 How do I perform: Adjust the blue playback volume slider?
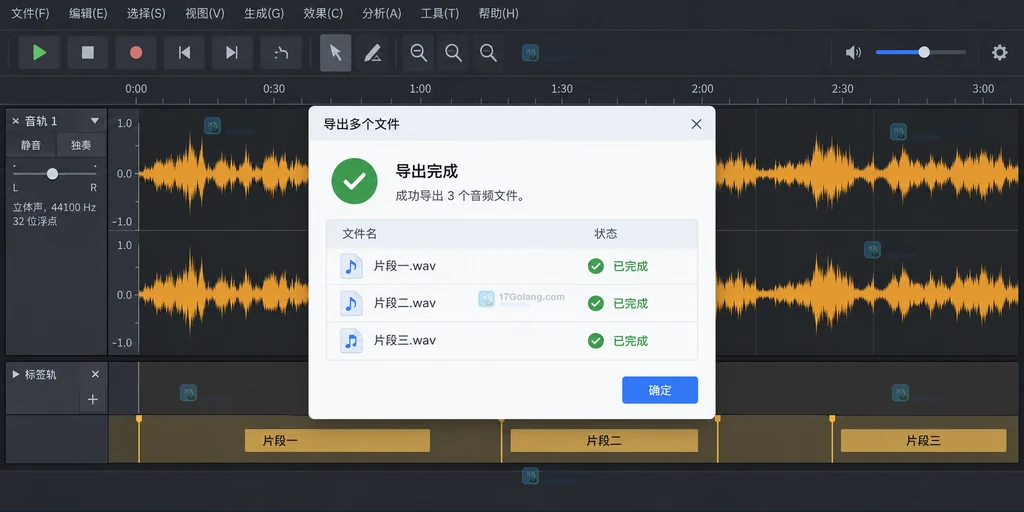[x=921, y=52]
